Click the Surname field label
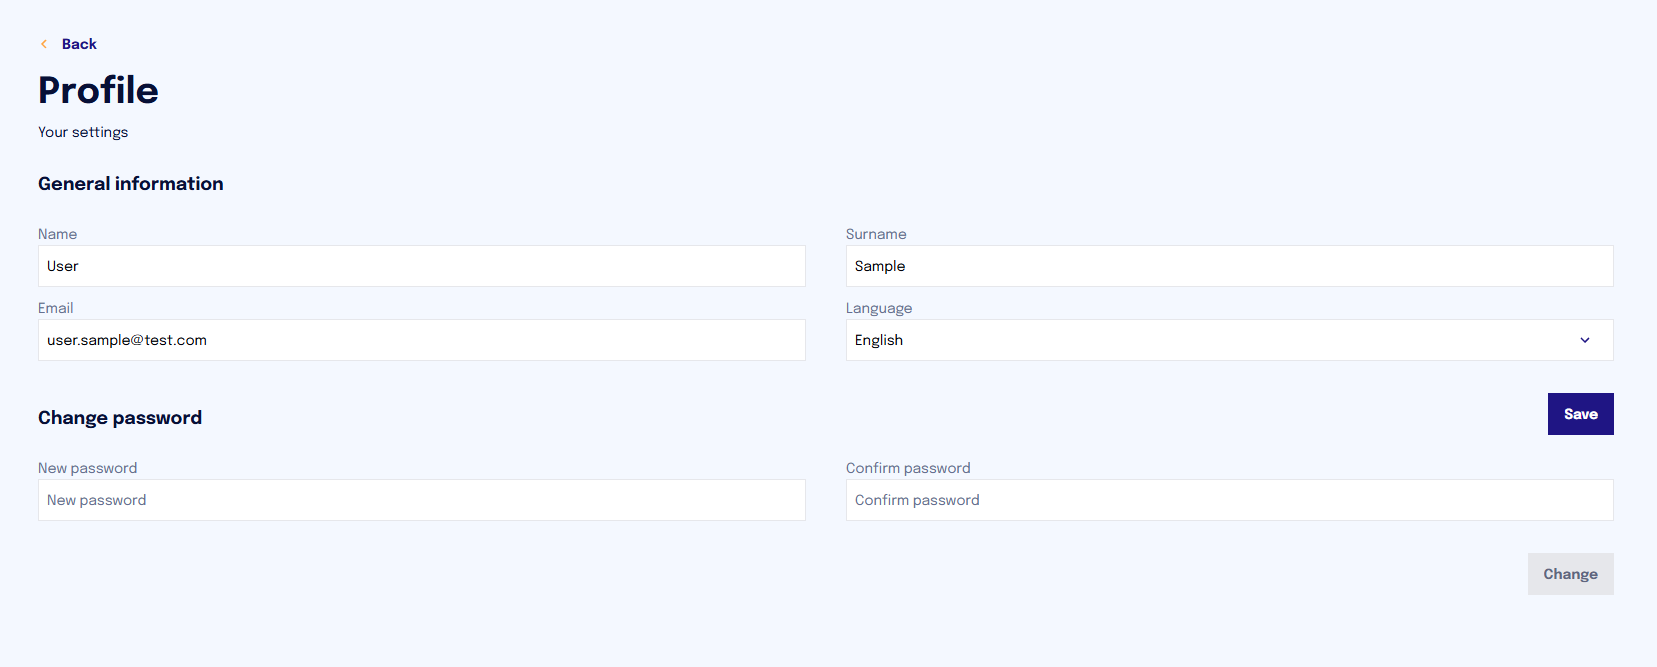This screenshot has height=667, width=1657. coord(876,234)
